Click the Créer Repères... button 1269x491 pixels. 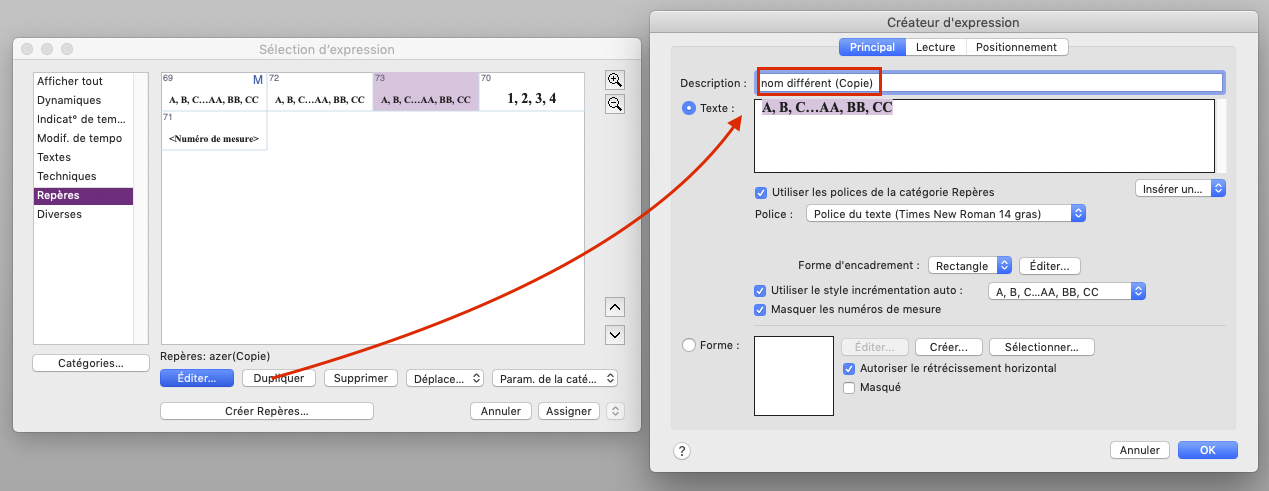(x=266, y=411)
